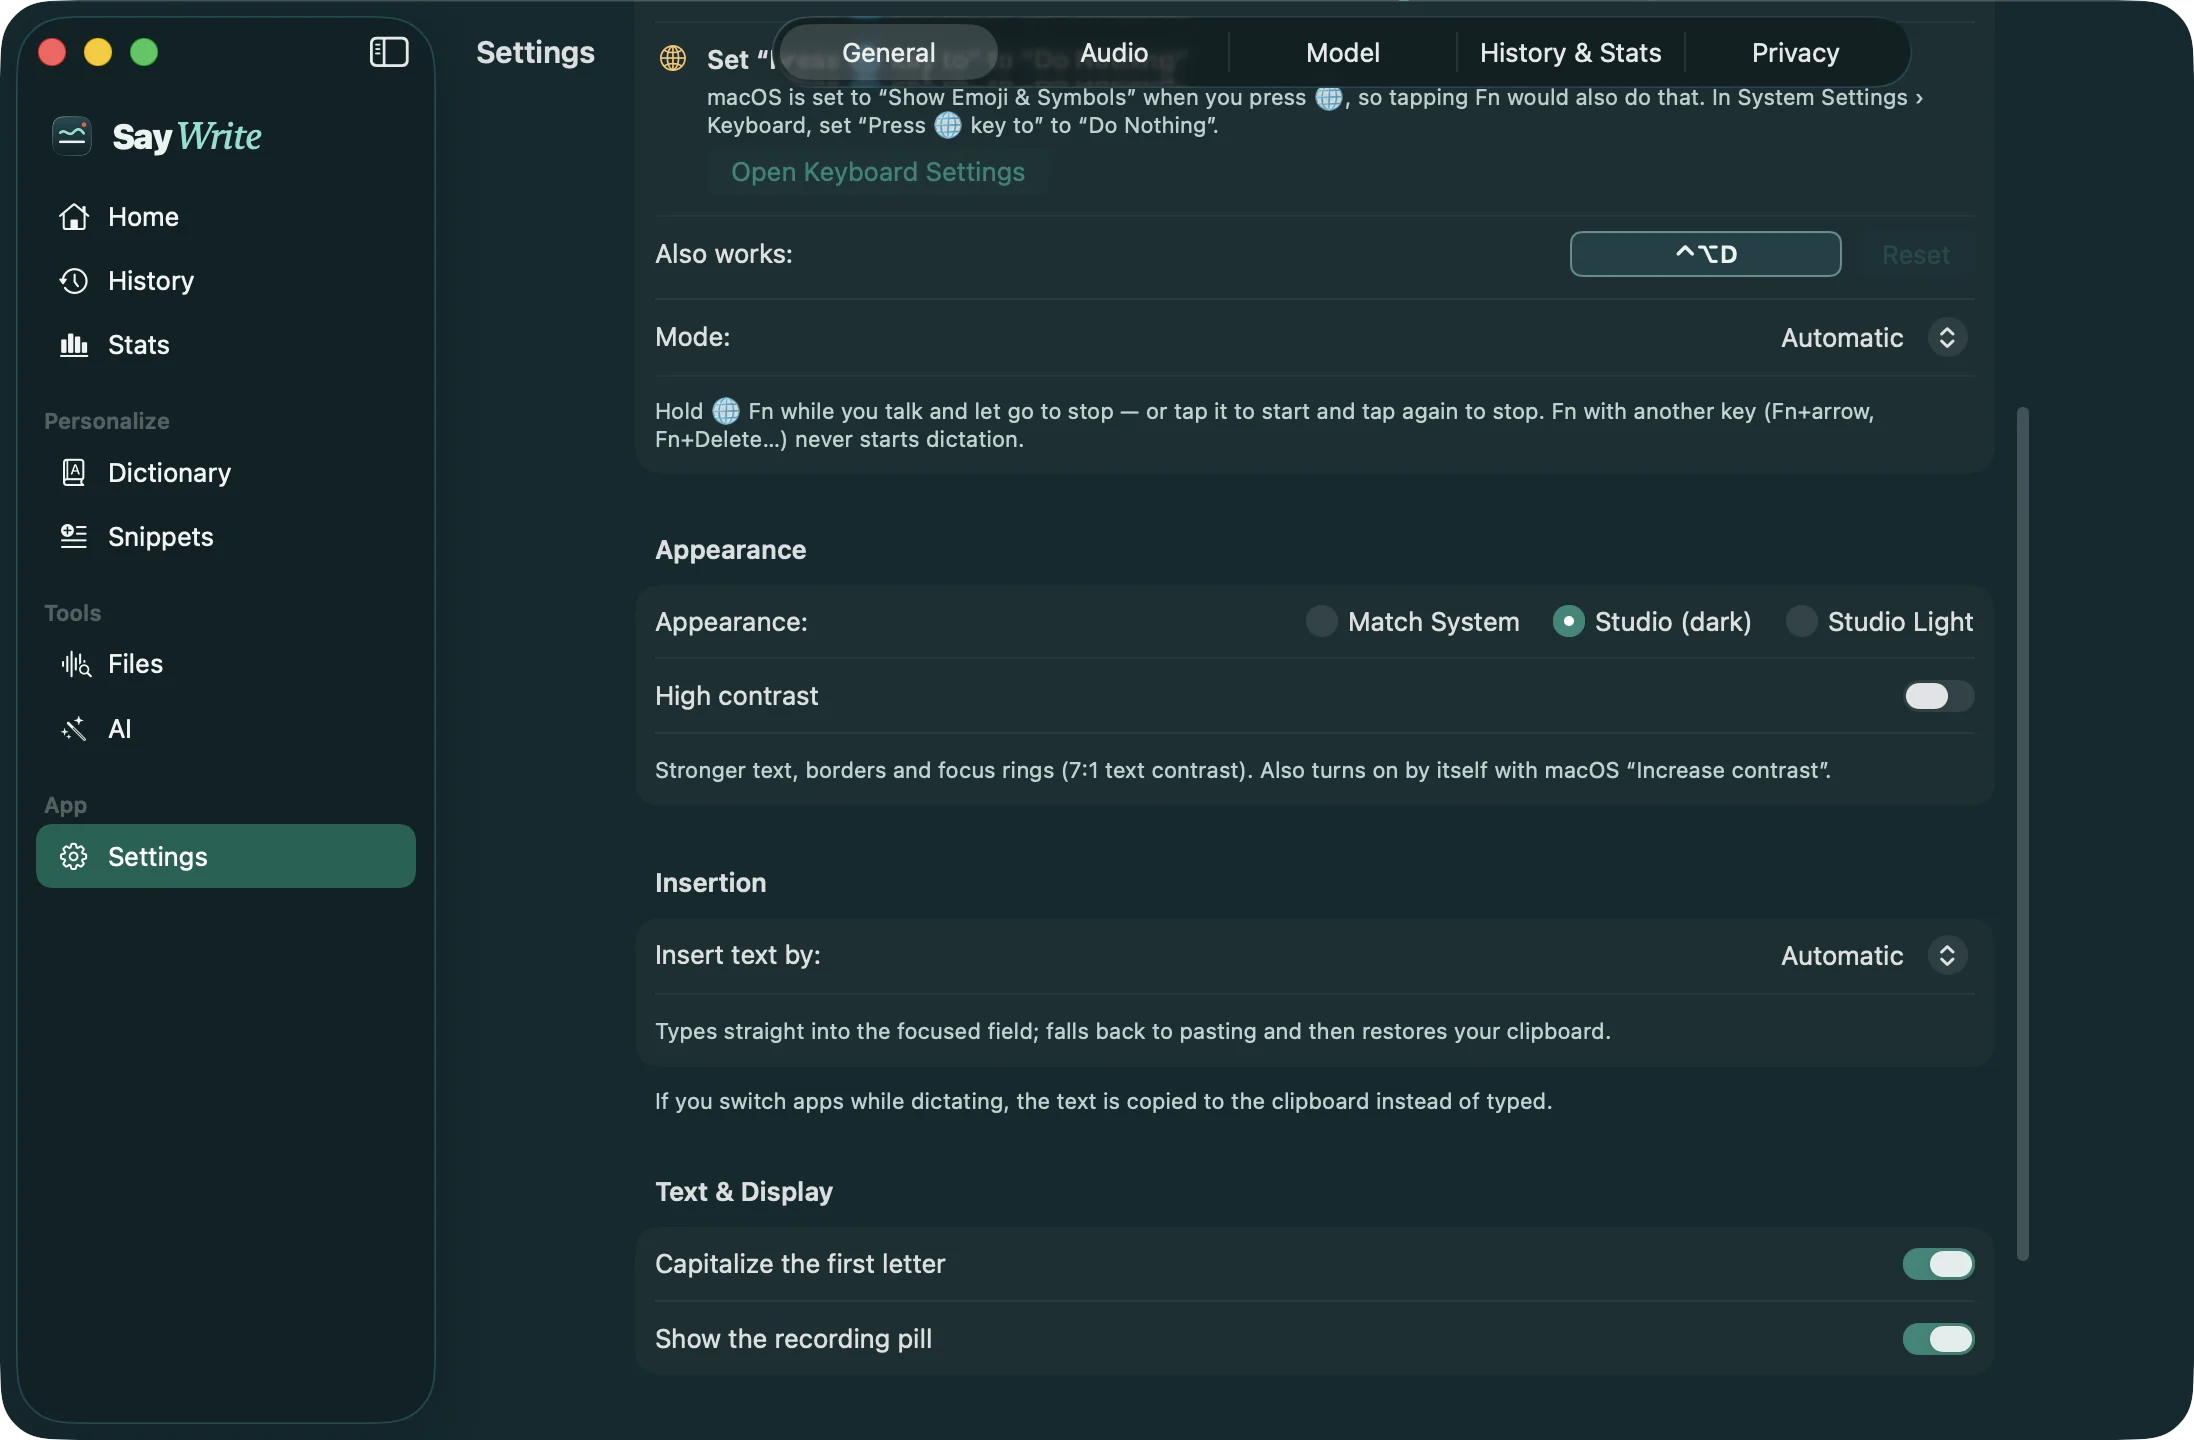Click the Text & Display heading
Image resolution: width=2194 pixels, height=1440 pixels.
click(744, 1192)
